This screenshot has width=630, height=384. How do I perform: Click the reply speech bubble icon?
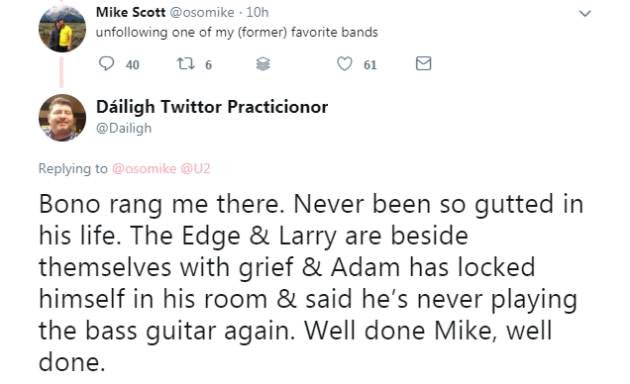point(106,63)
